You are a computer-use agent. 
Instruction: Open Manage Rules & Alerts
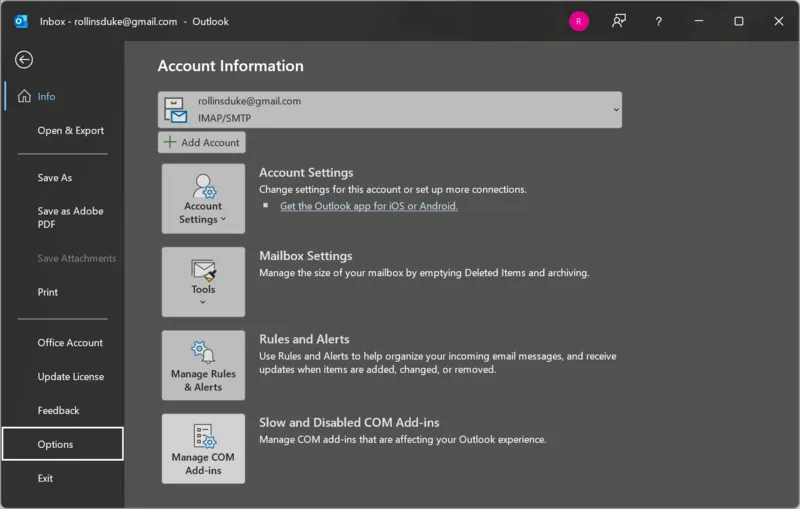203,366
